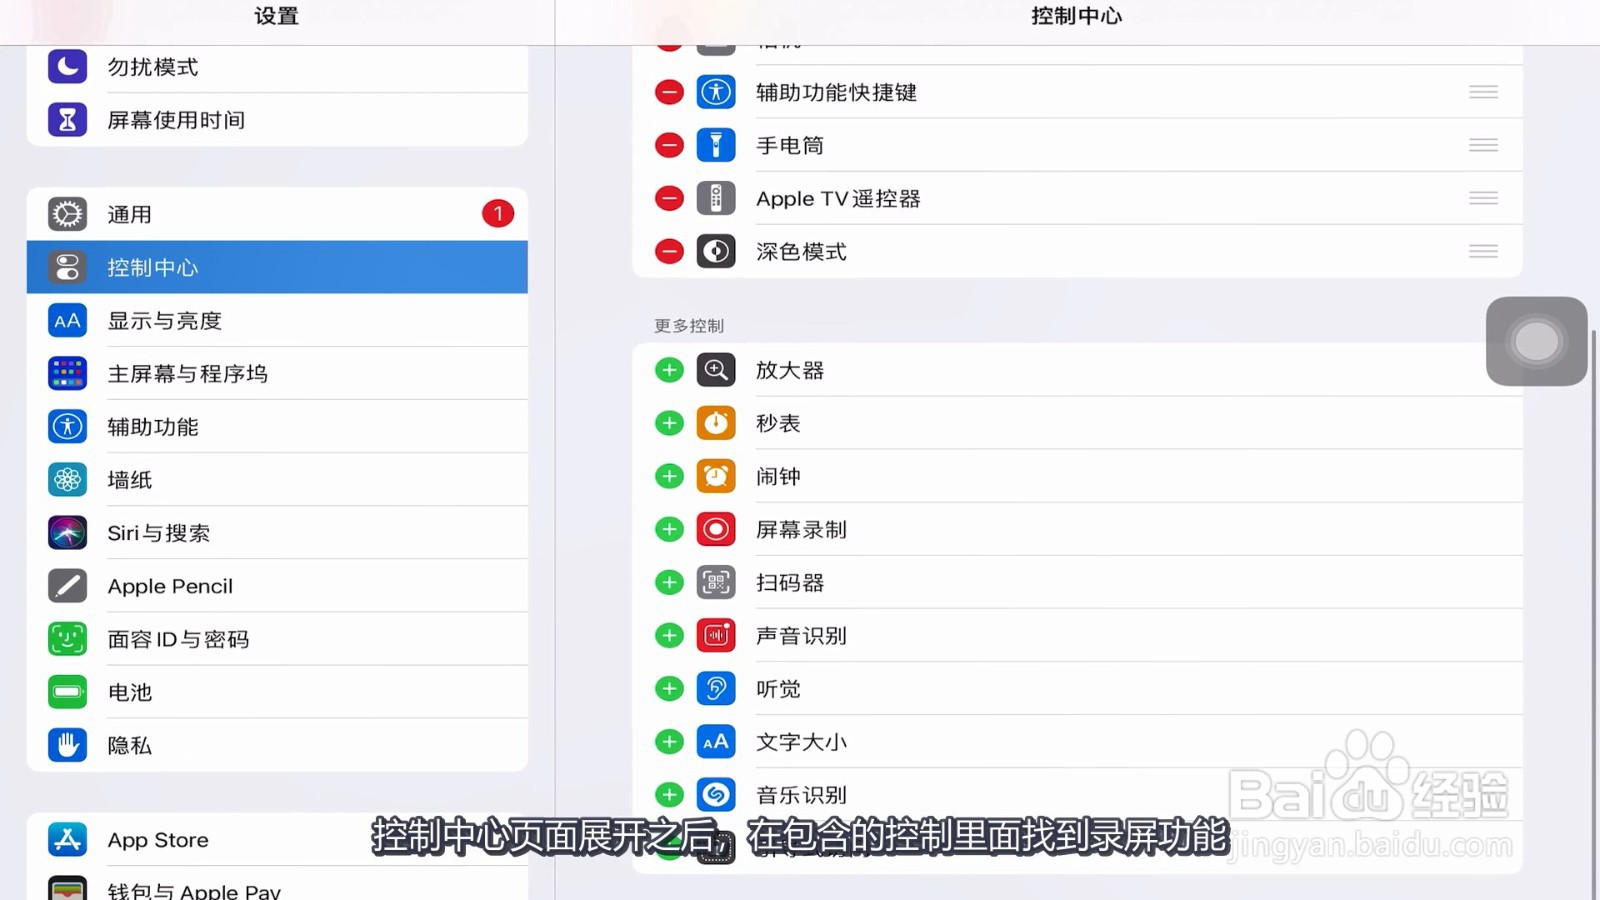Click the Hearing (听觉) ear icon
The image size is (1600, 900).
point(716,688)
